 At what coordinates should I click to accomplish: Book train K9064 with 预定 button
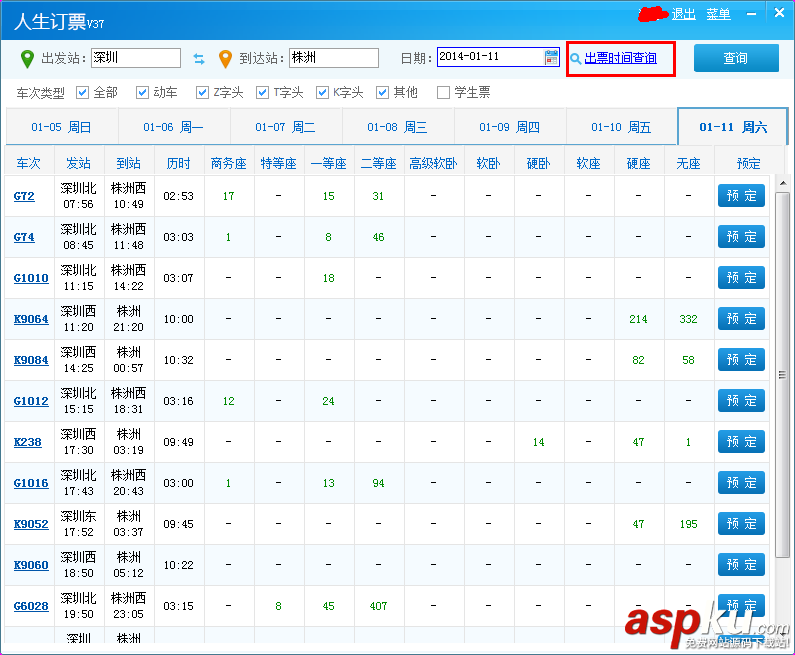coord(741,319)
